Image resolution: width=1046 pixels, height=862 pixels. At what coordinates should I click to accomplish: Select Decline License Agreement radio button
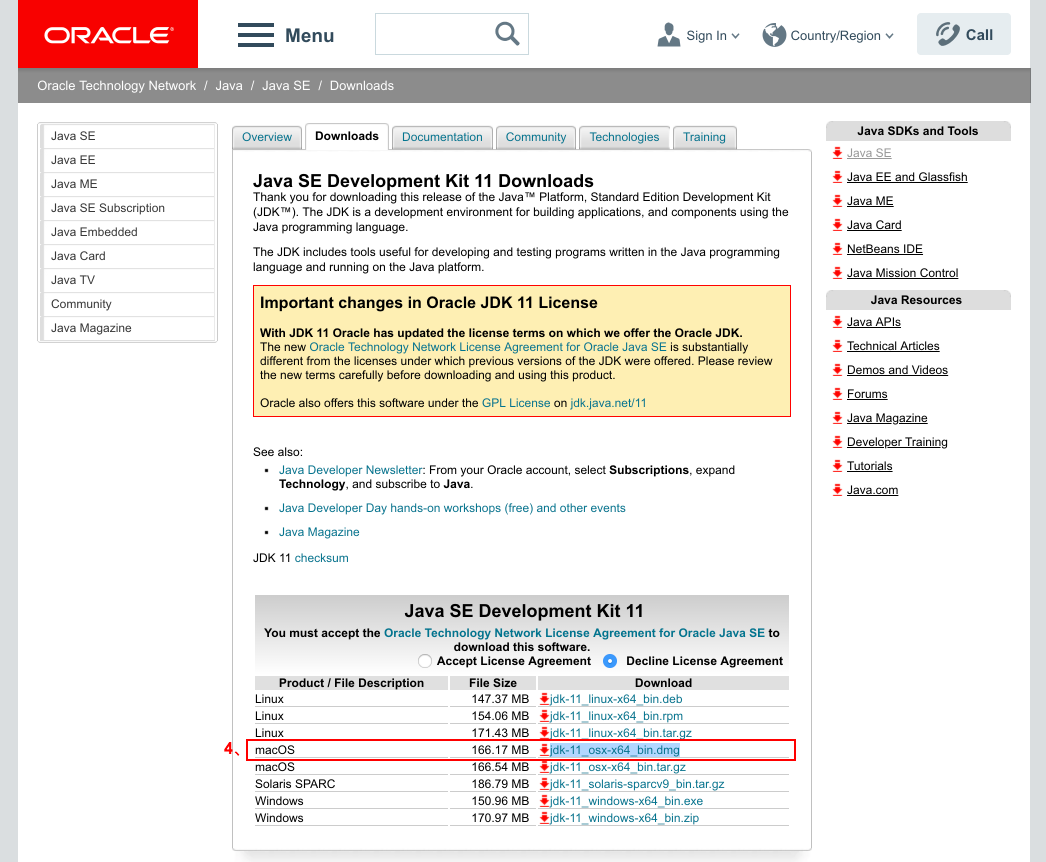610,661
